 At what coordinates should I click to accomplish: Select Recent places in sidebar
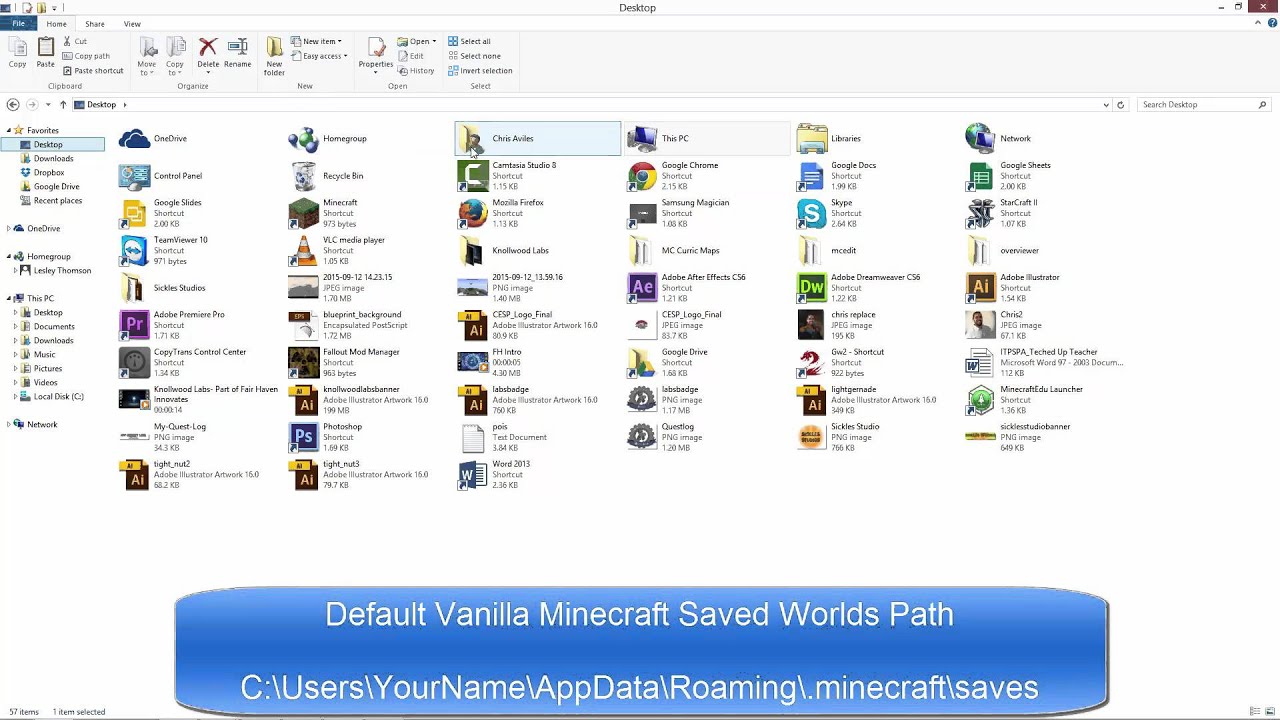(x=58, y=201)
